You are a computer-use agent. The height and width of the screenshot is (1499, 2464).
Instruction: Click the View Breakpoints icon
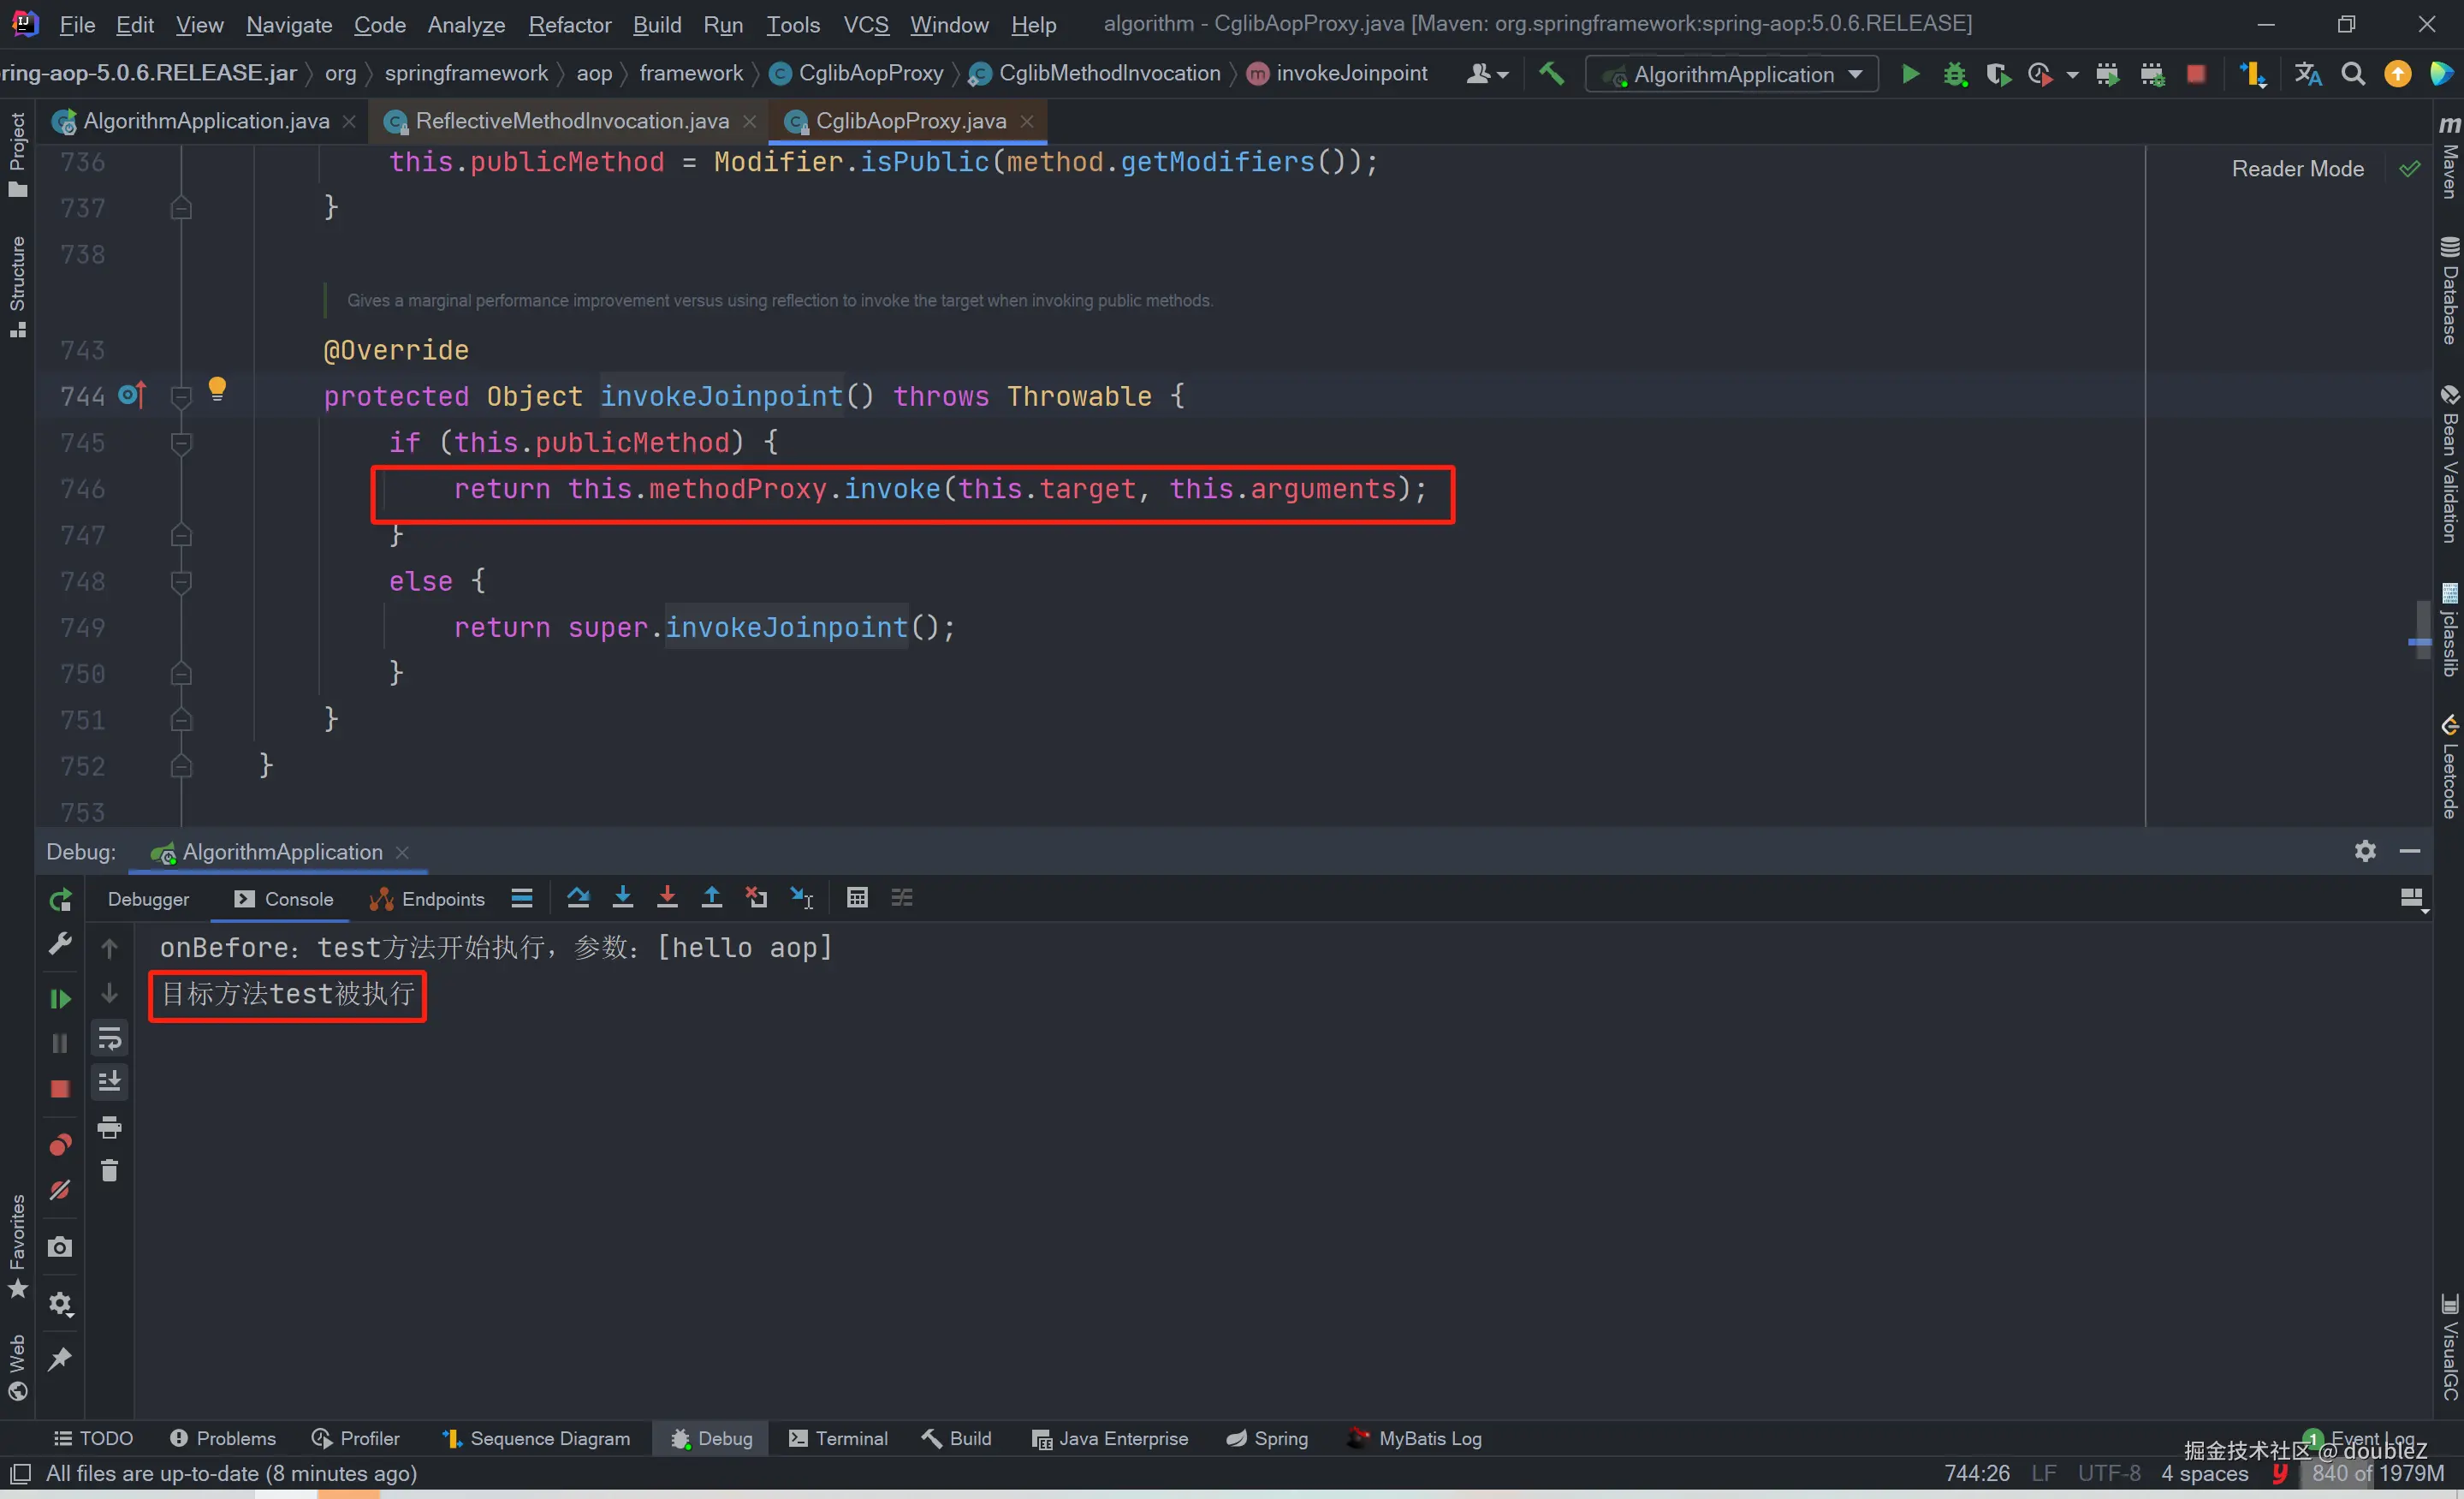coord(60,1144)
